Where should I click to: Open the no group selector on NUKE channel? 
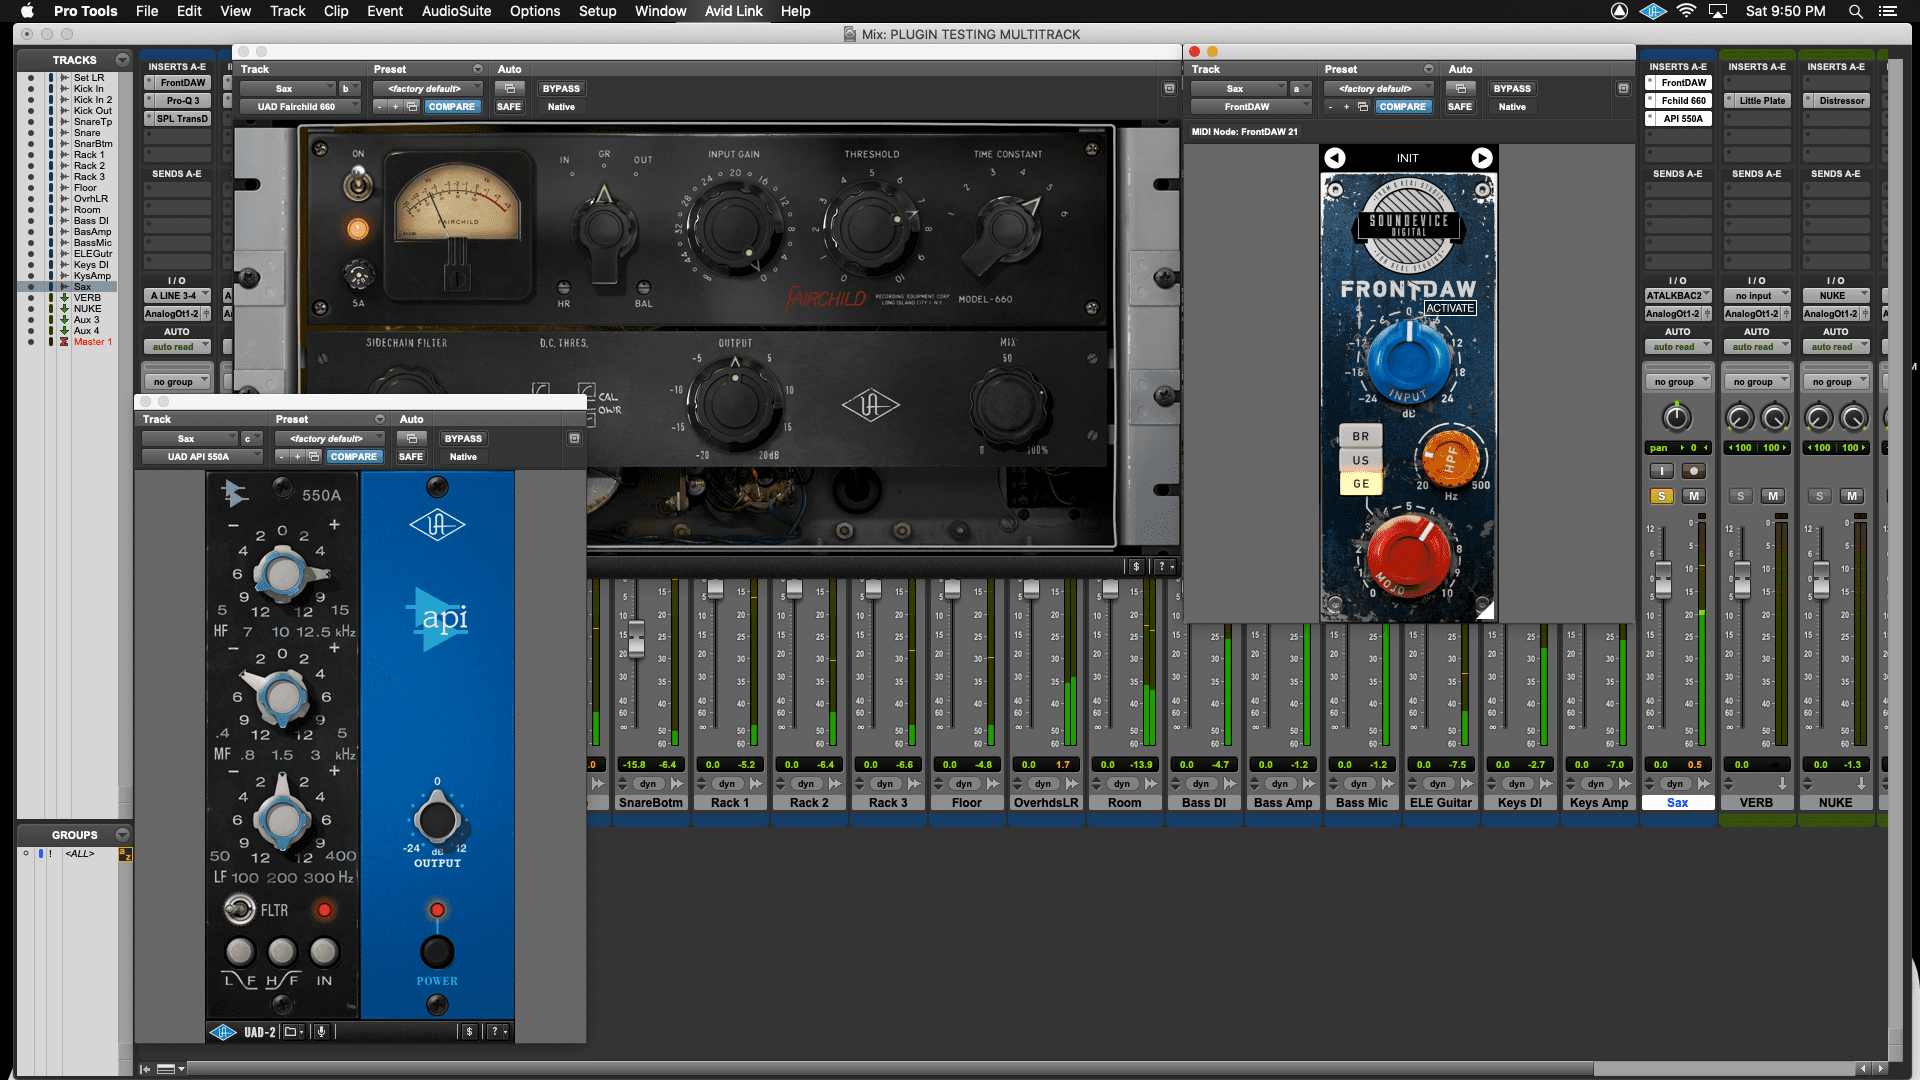point(1836,381)
